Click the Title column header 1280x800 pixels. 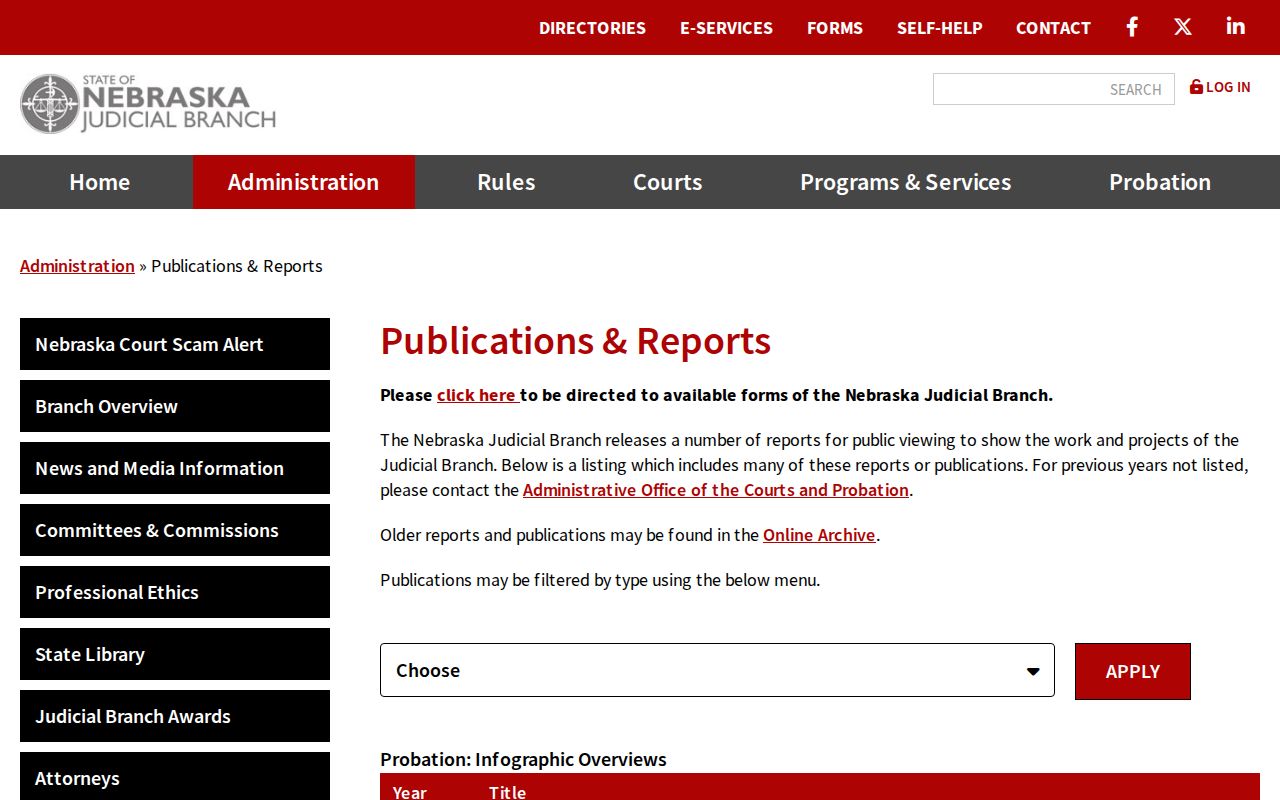tap(507, 791)
